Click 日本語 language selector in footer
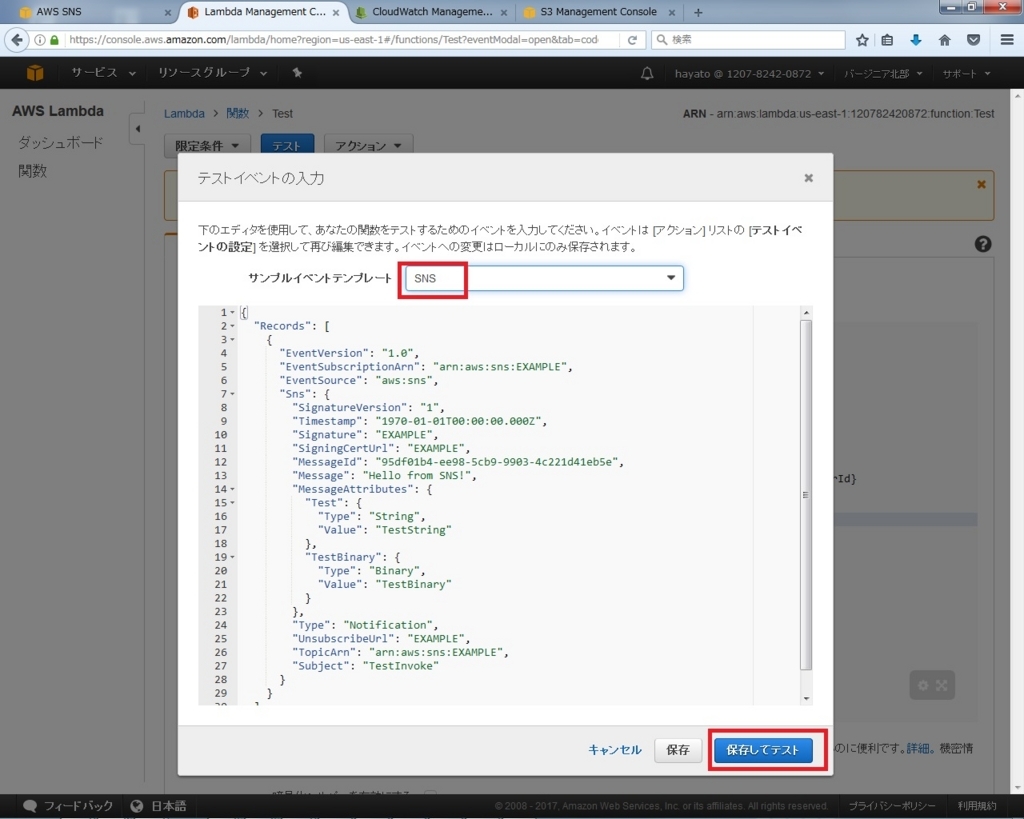 [158, 806]
